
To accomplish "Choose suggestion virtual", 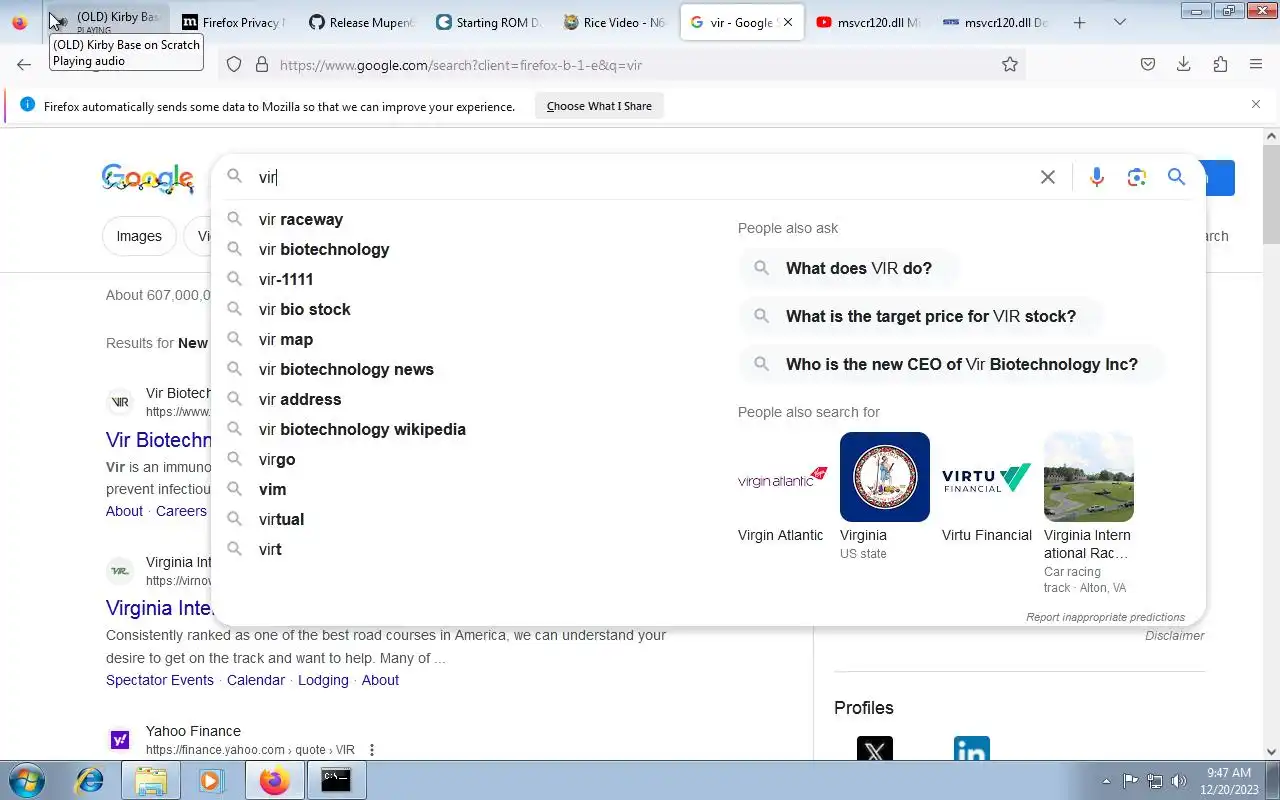I will tap(281, 519).
